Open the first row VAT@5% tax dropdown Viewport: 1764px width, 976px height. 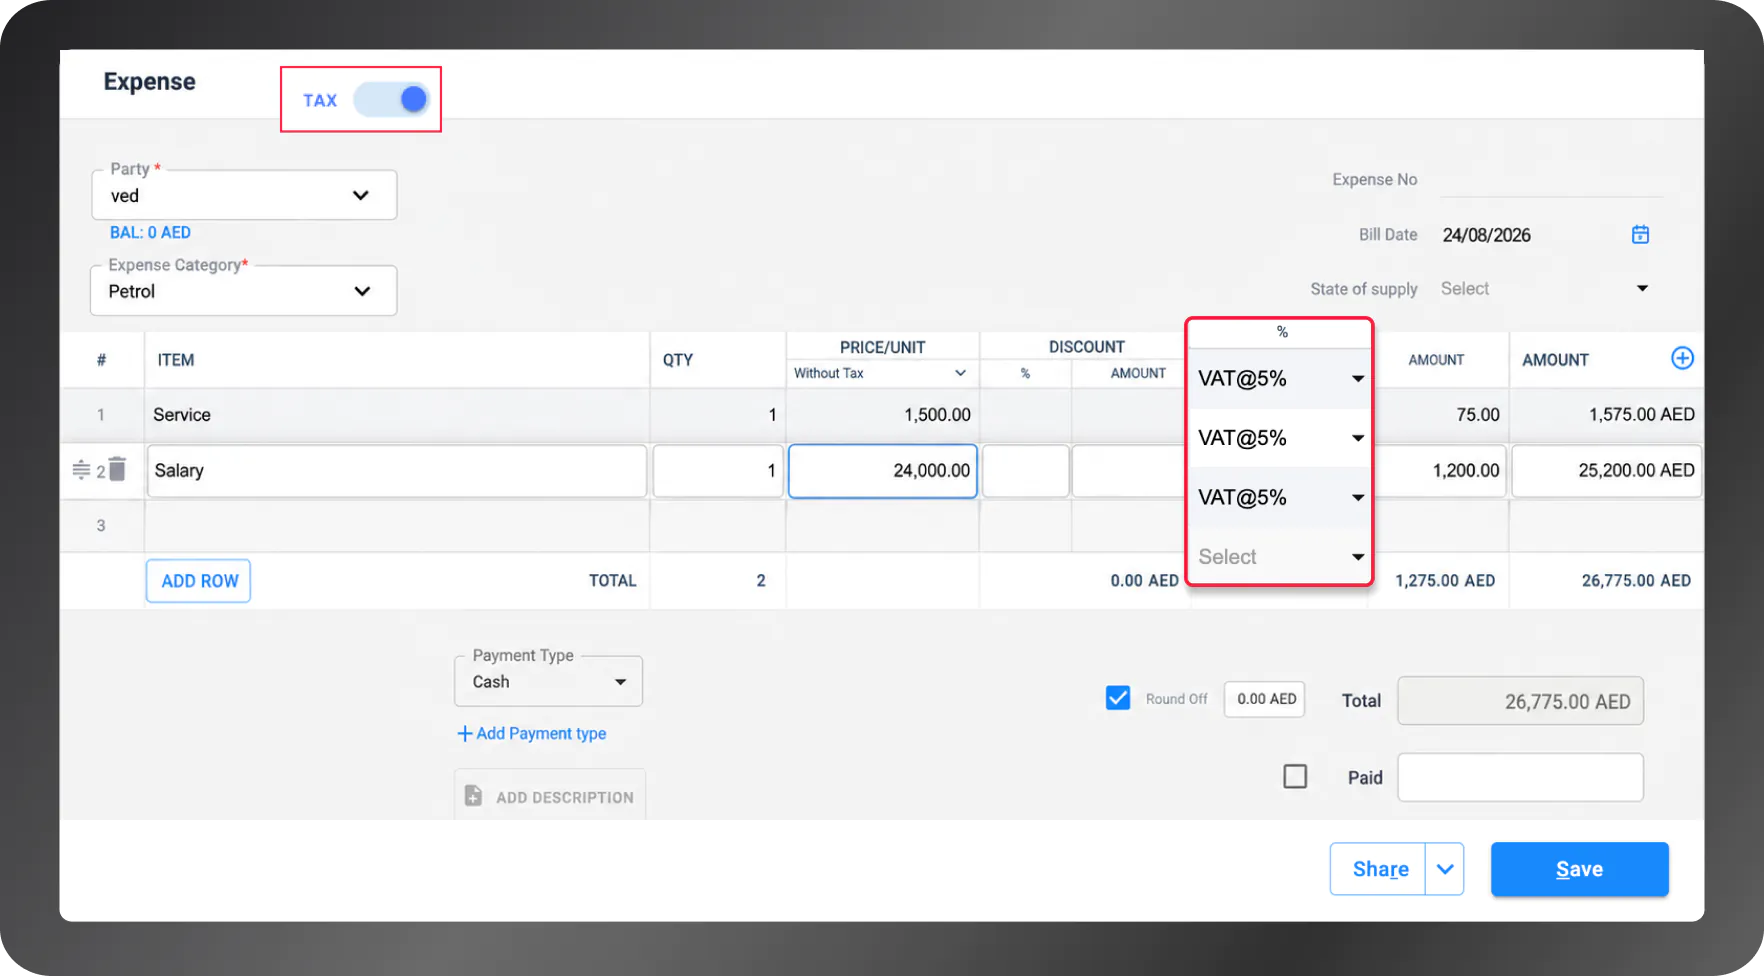click(1279, 378)
